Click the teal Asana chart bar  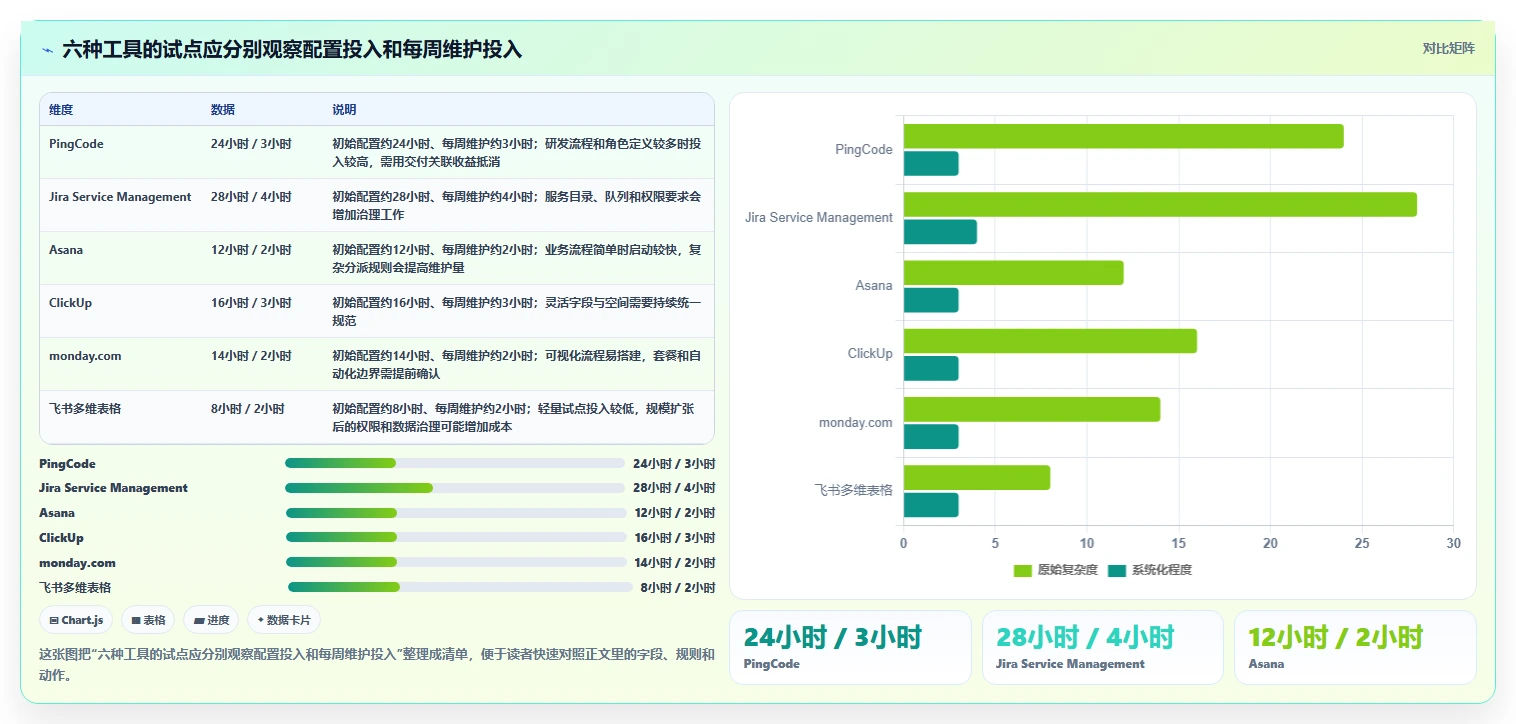(931, 300)
